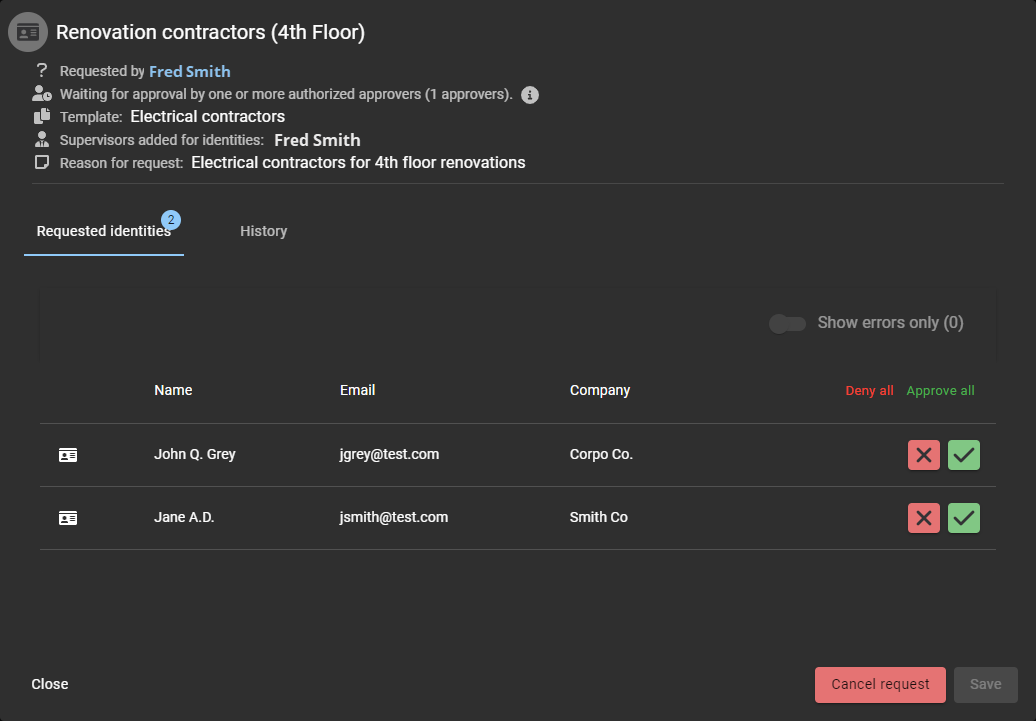Select the Requested identities tab

(x=103, y=231)
